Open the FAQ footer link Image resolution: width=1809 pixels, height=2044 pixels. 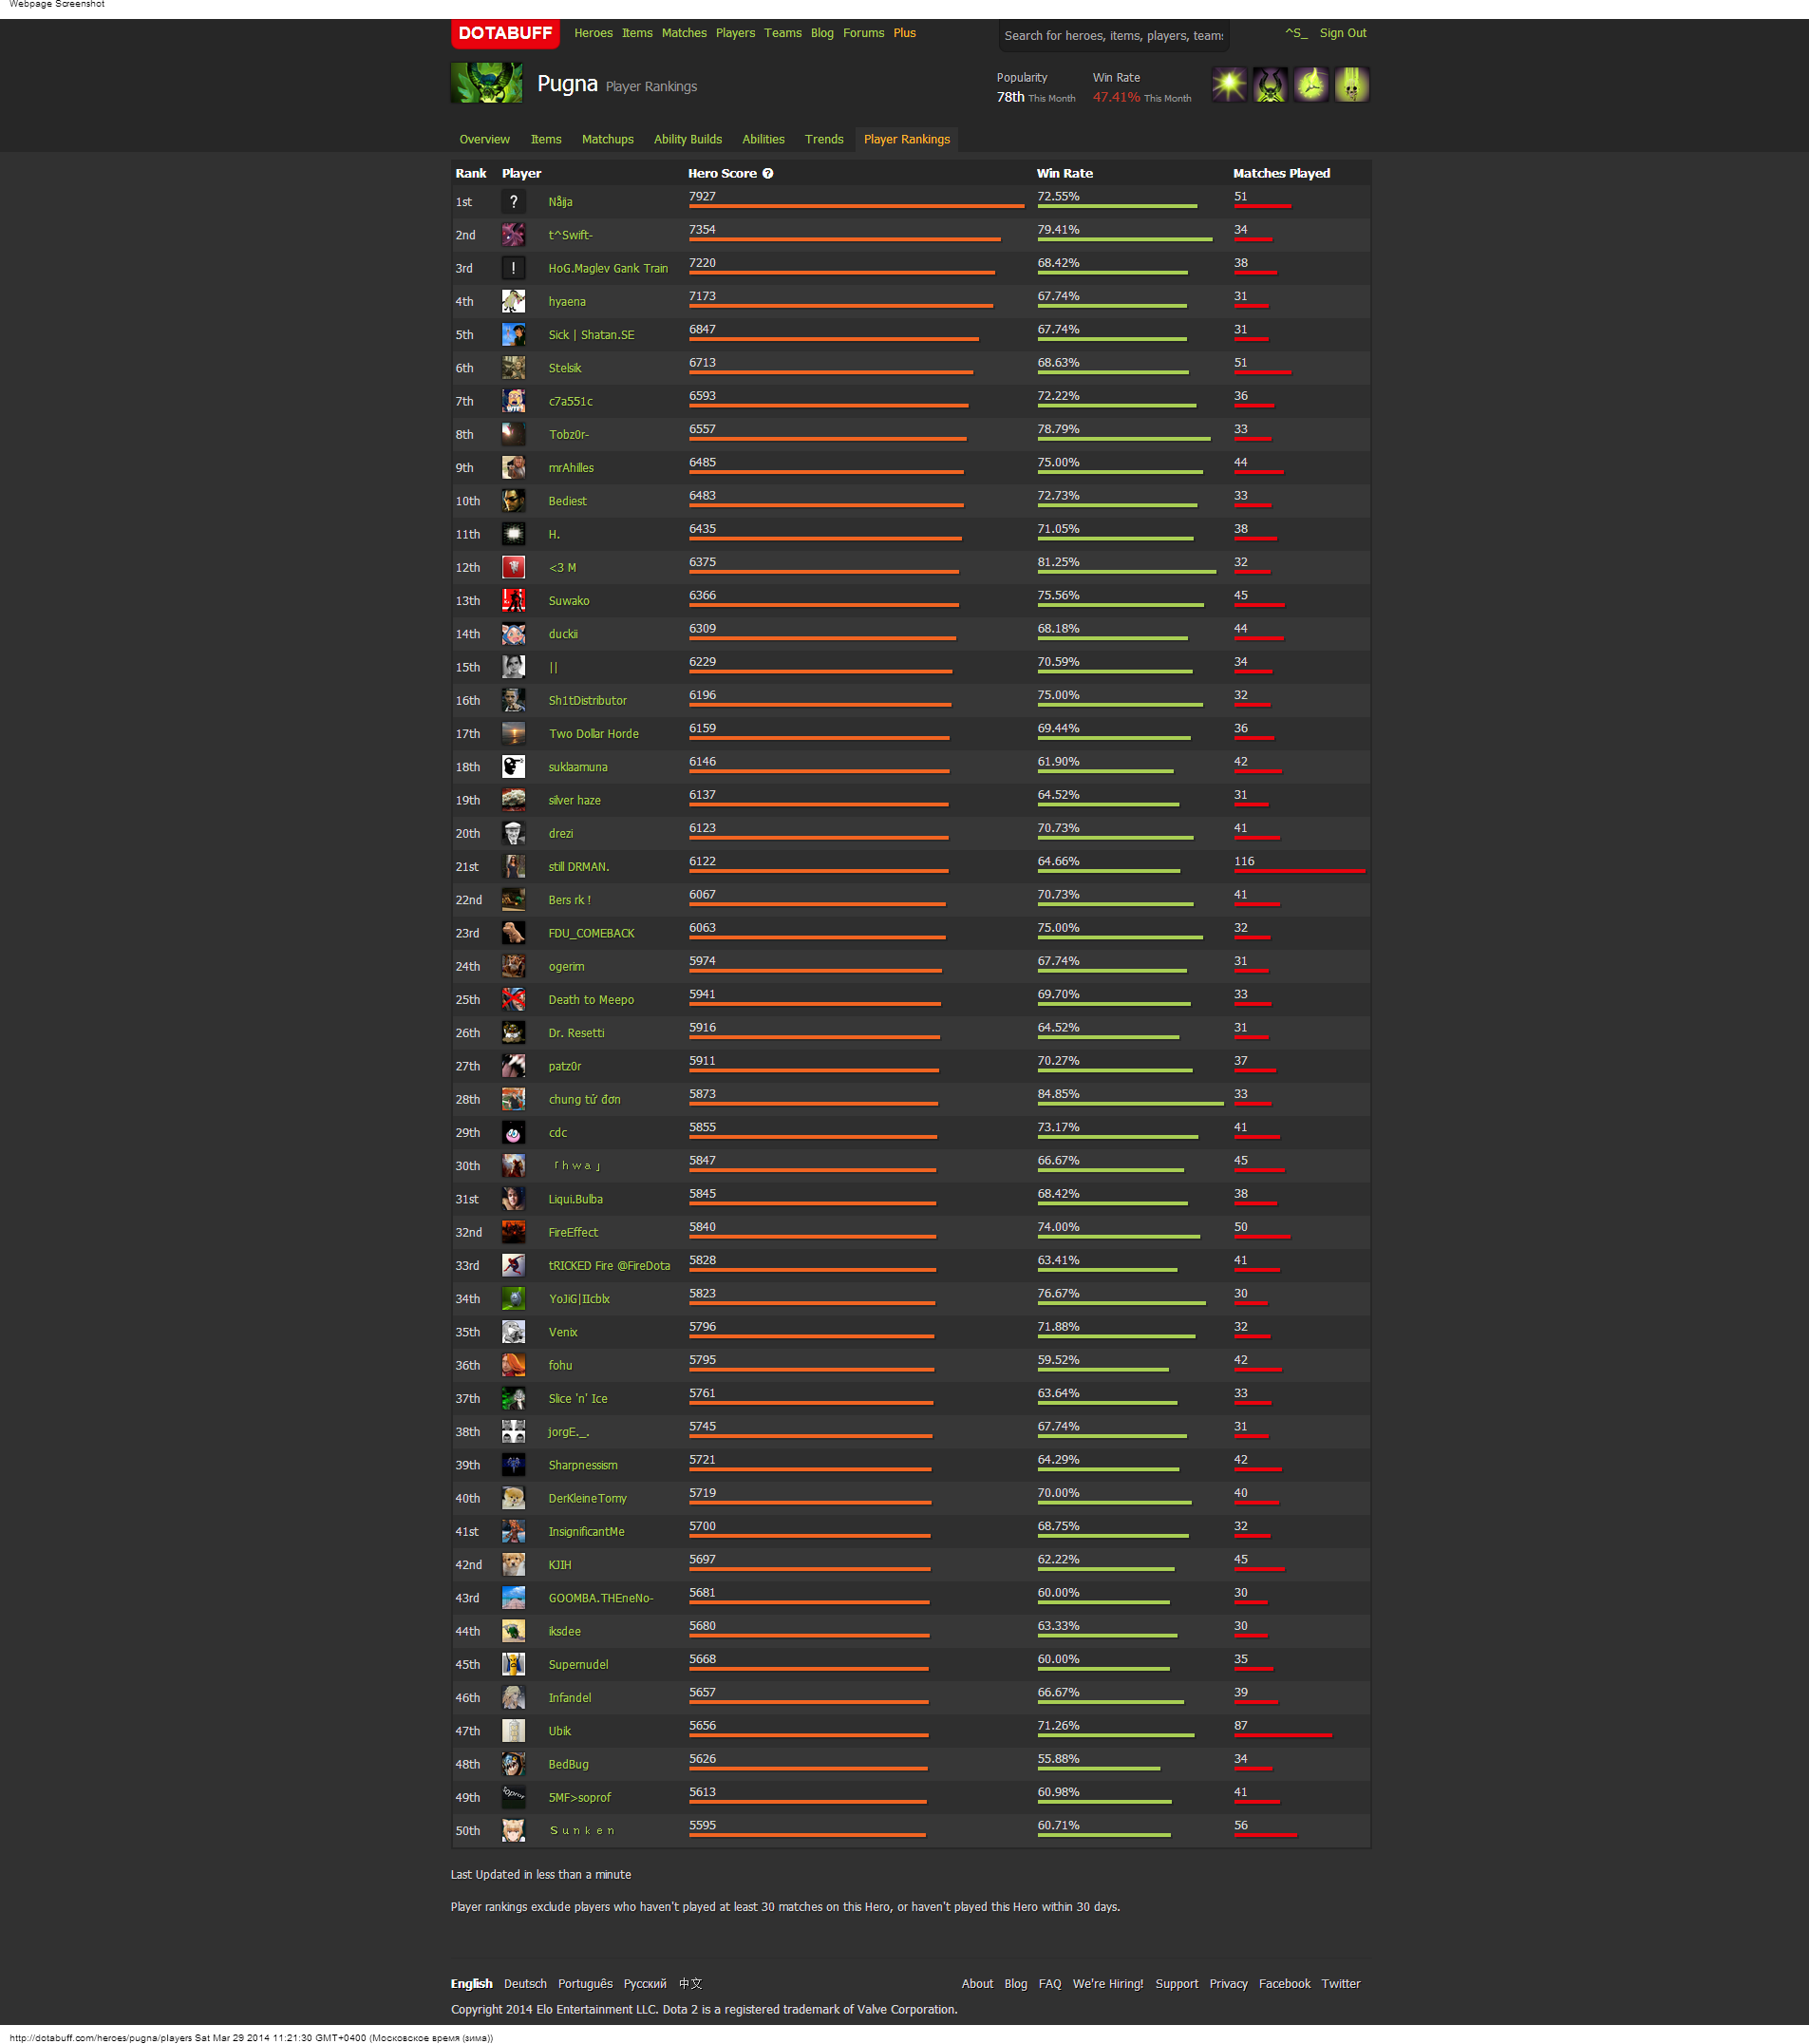1049,1983
